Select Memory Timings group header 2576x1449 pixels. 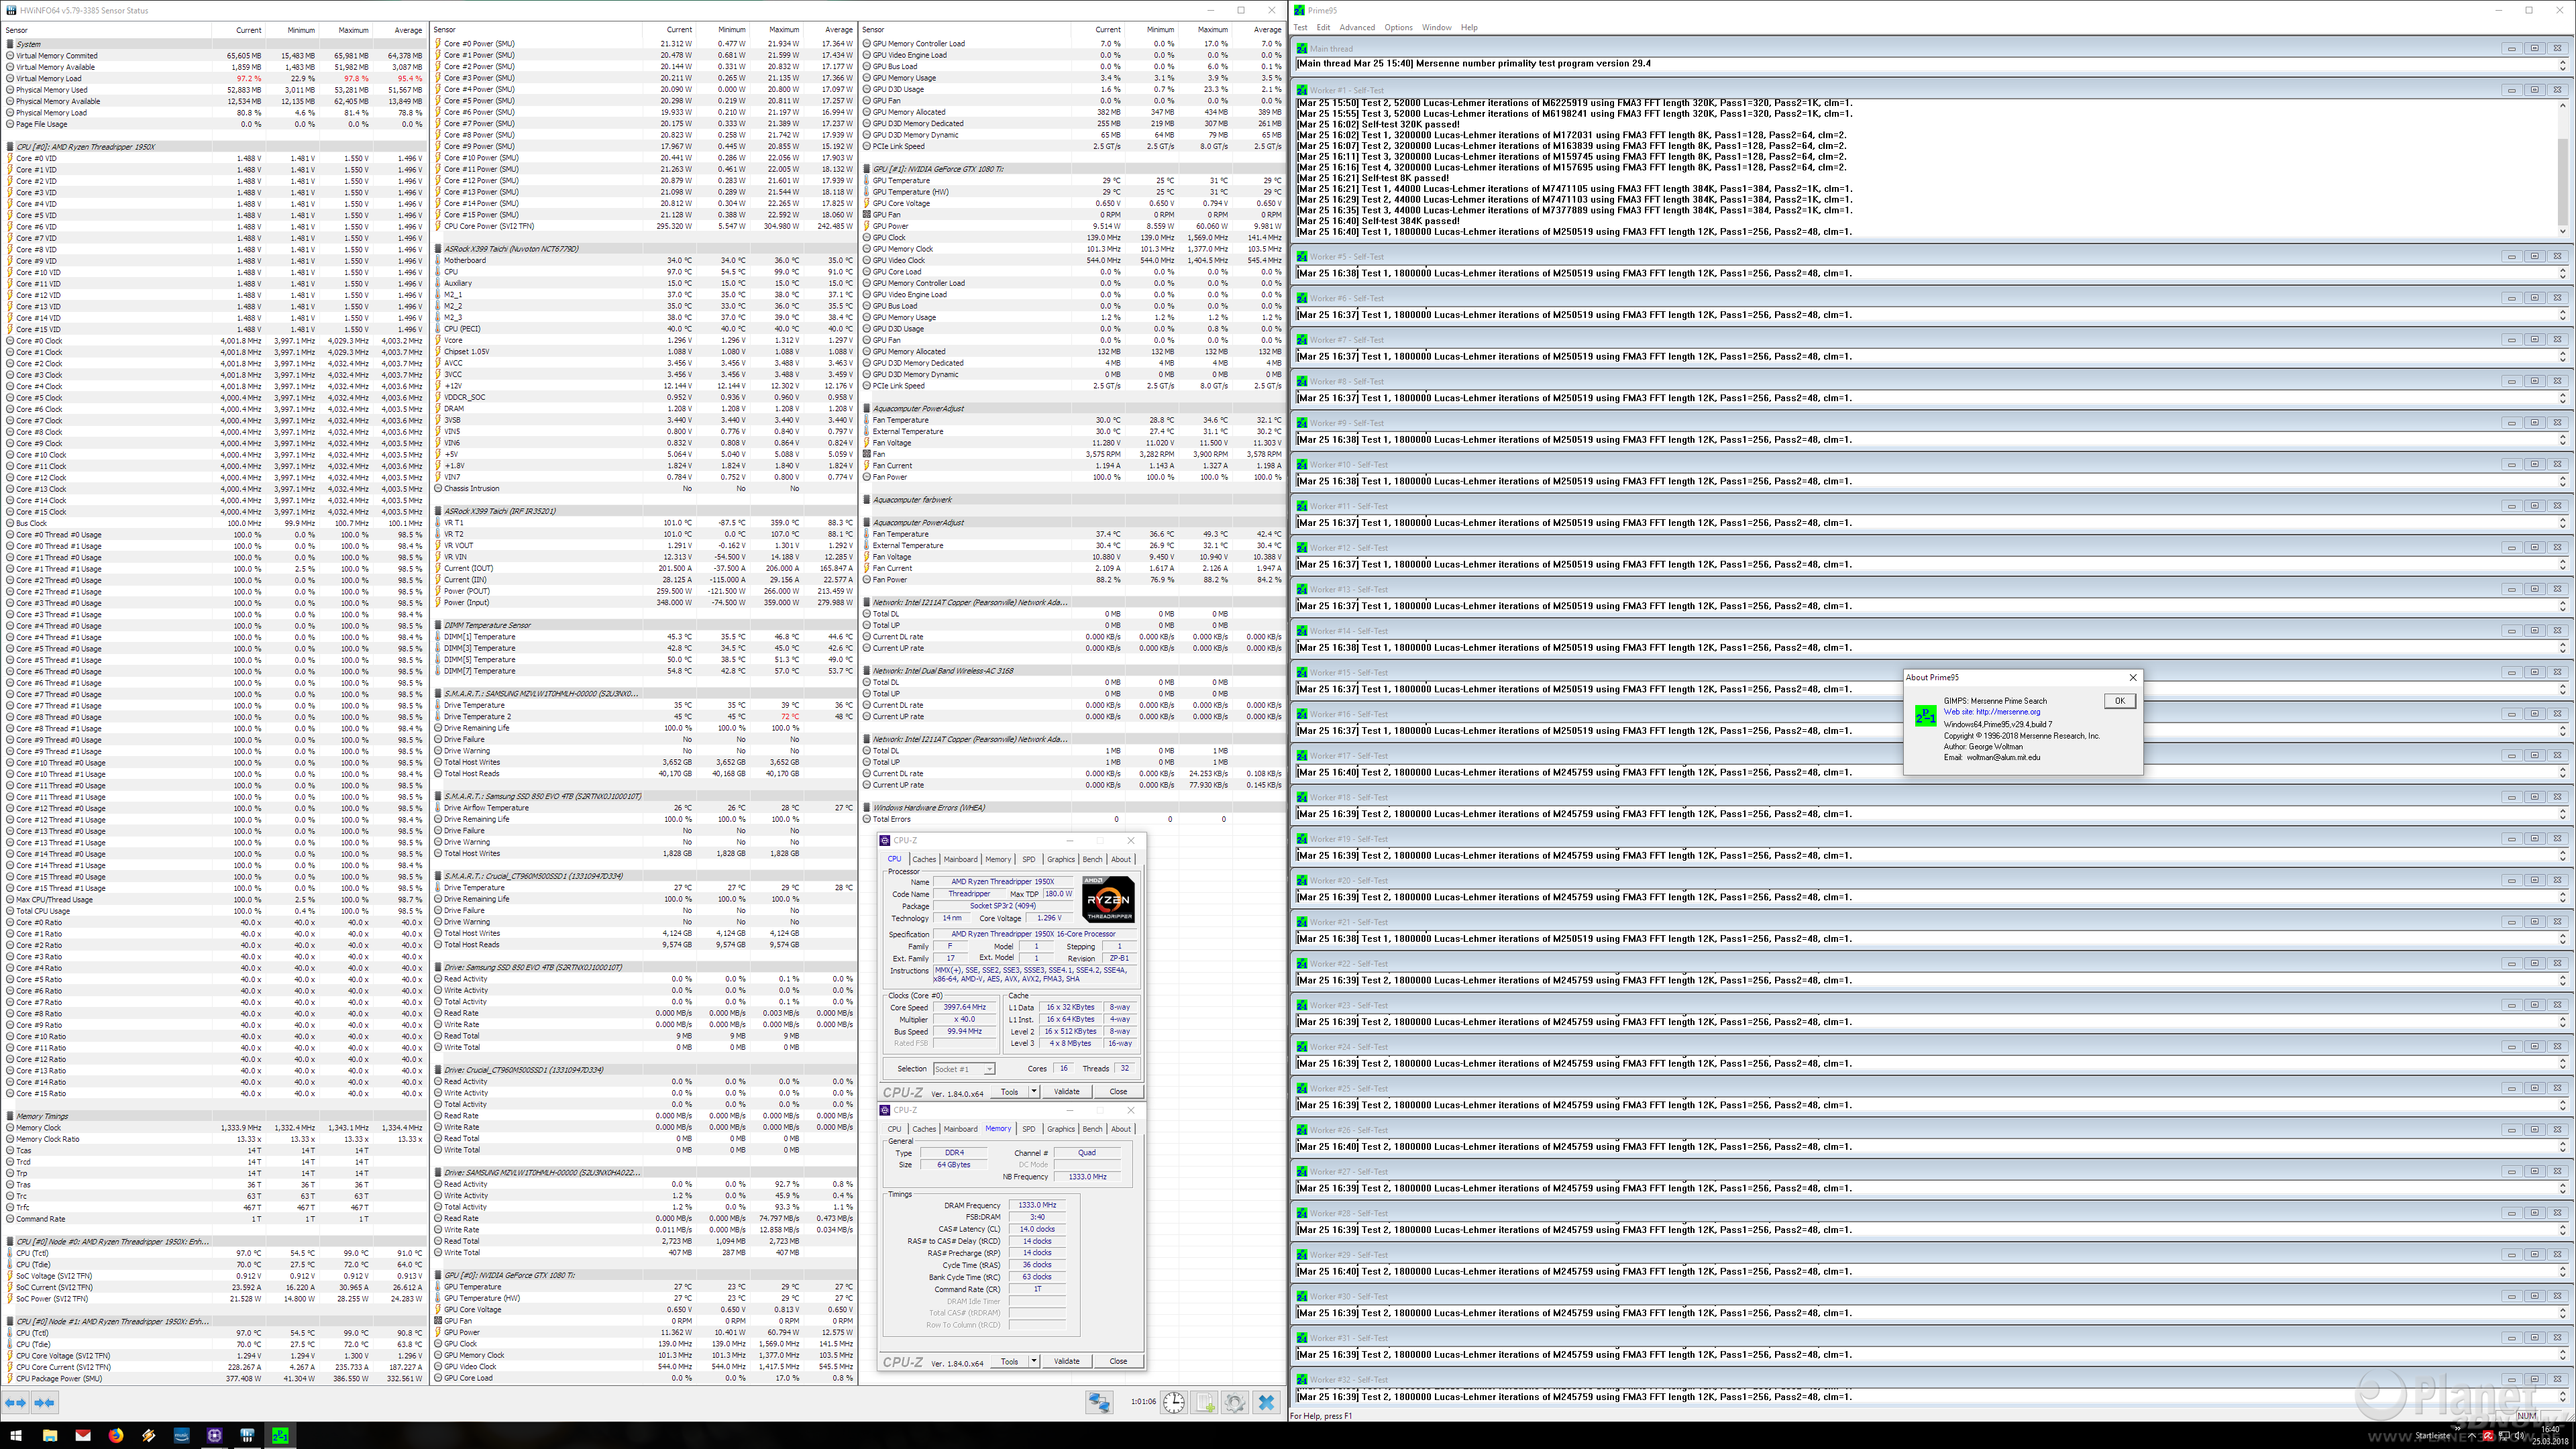214,1116
